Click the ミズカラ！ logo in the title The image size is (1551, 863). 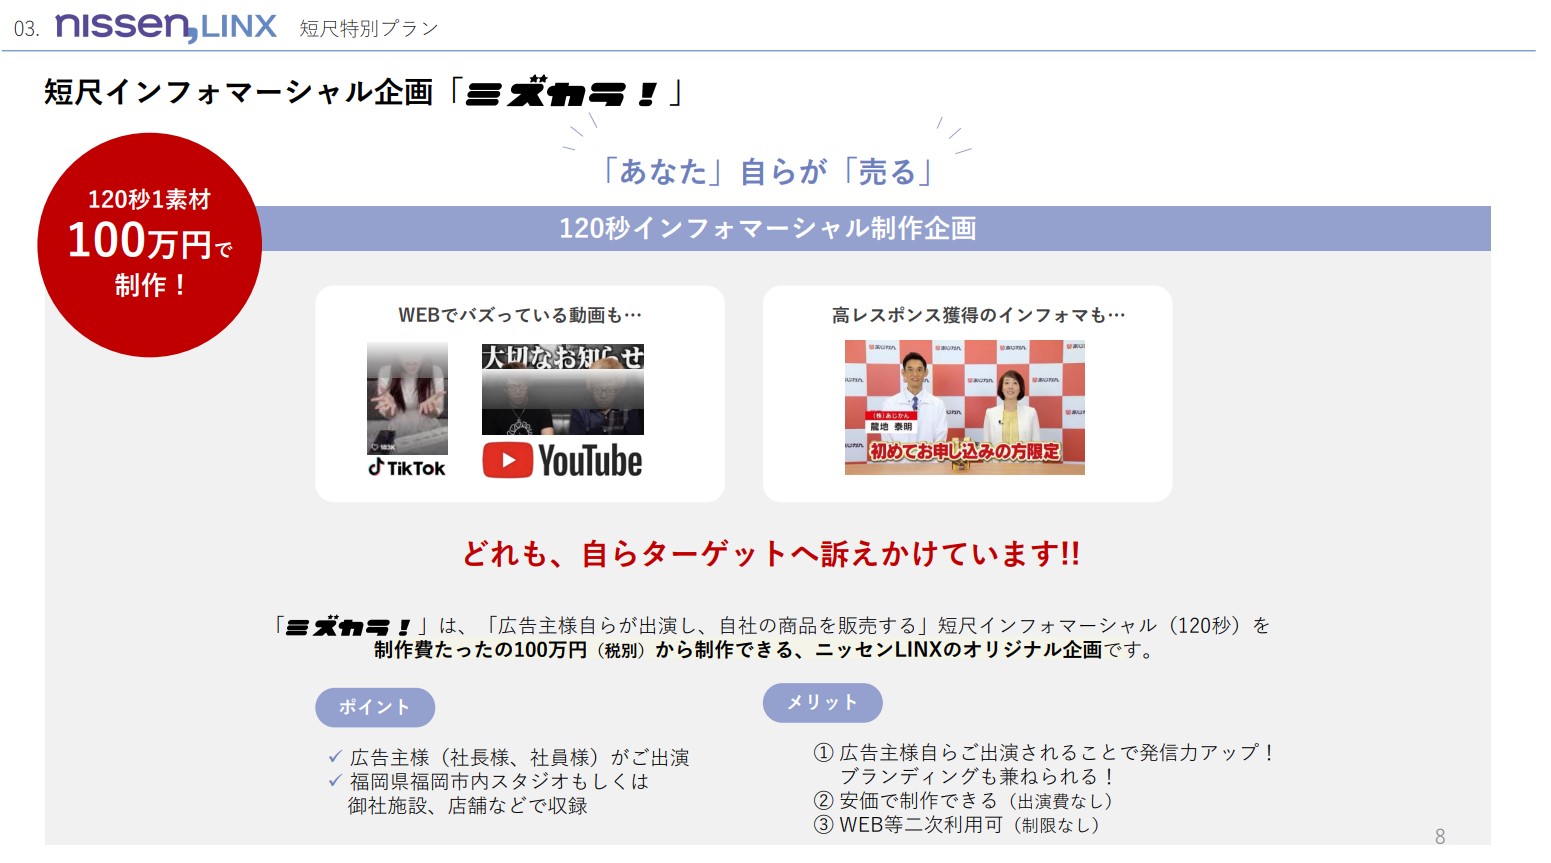(x=562, y=94)
